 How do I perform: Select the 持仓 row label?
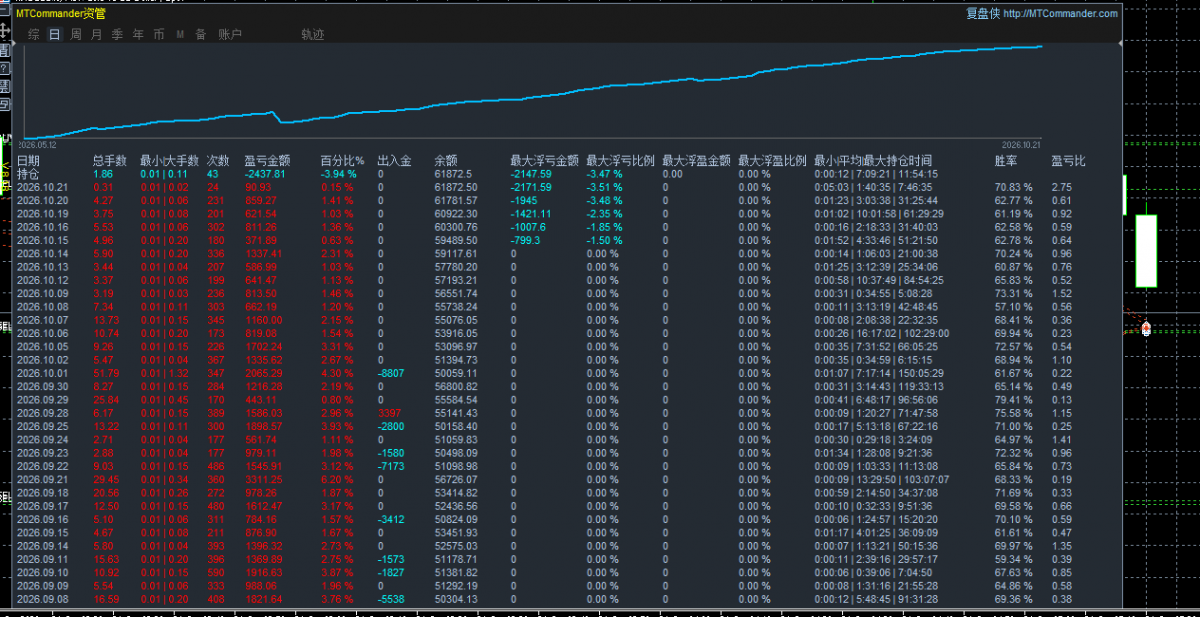(29, 173)
